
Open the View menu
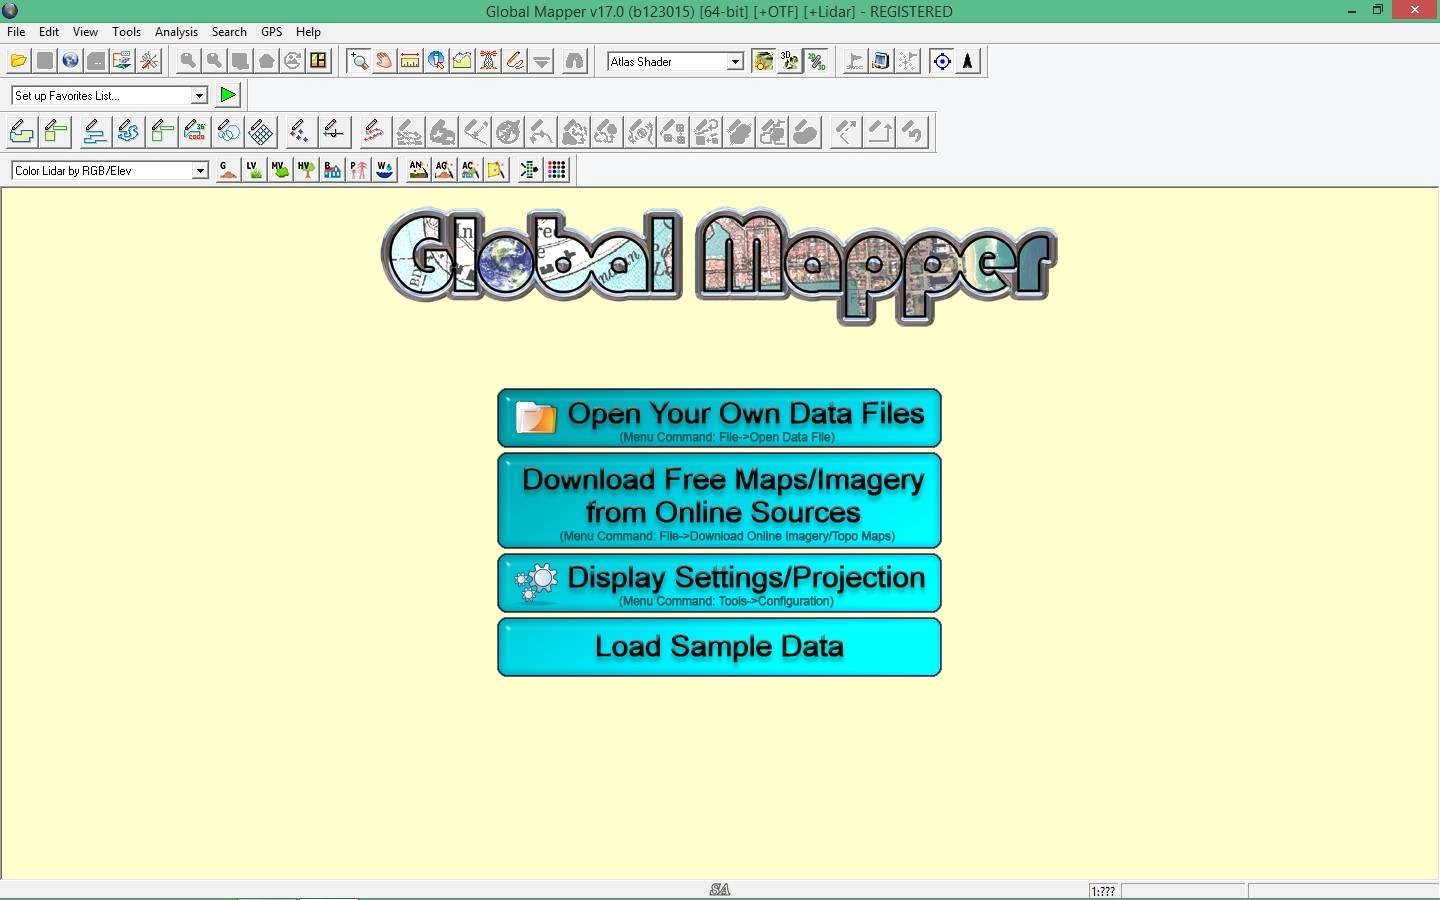click(x=85, y=32)
